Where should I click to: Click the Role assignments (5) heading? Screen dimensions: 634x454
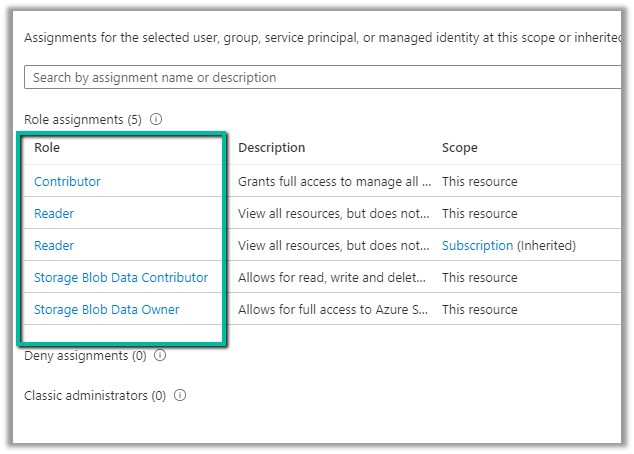(x=83, y=119)
